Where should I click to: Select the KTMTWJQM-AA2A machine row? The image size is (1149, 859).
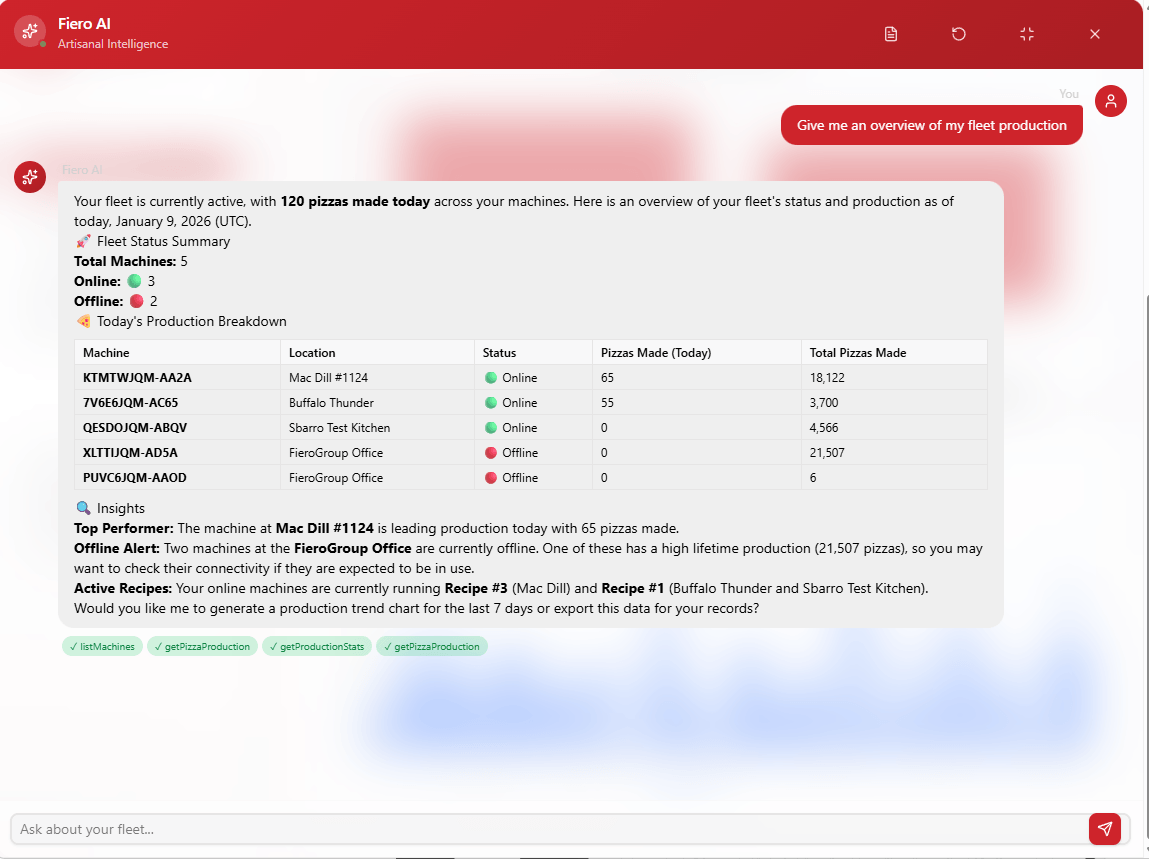pyautogui.click(x=137, y=378)
